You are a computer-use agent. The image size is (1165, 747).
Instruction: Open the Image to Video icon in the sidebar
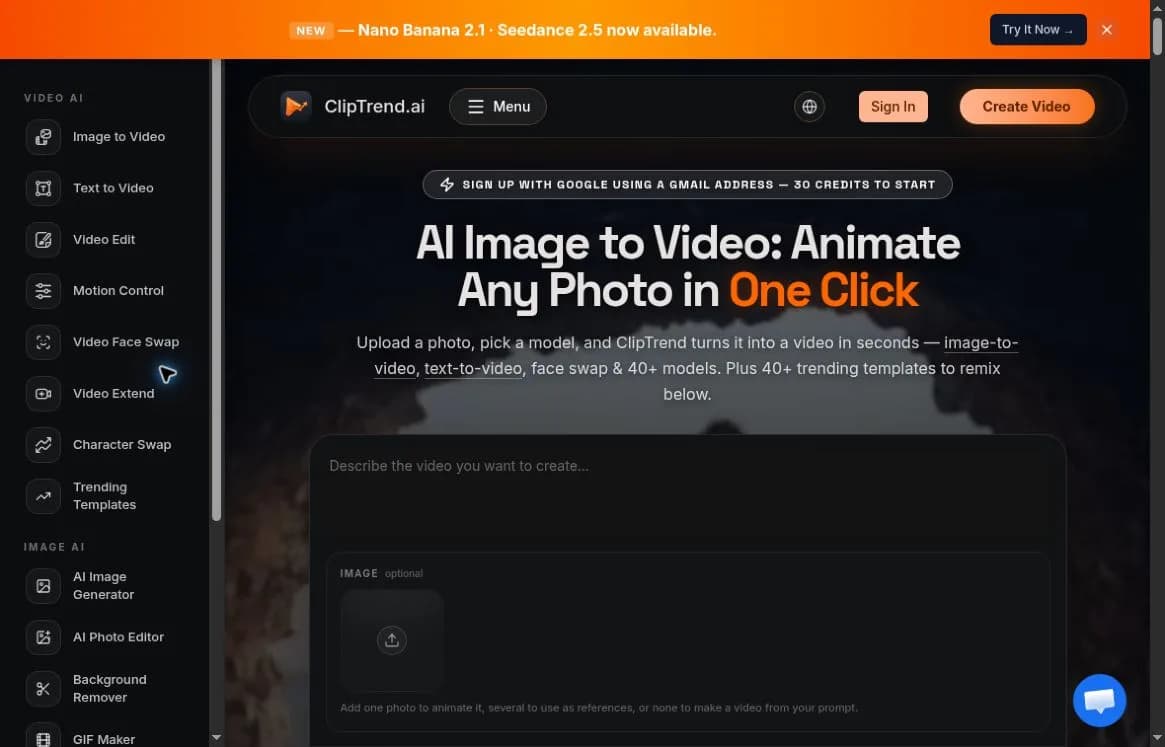[x=43, y=137]
